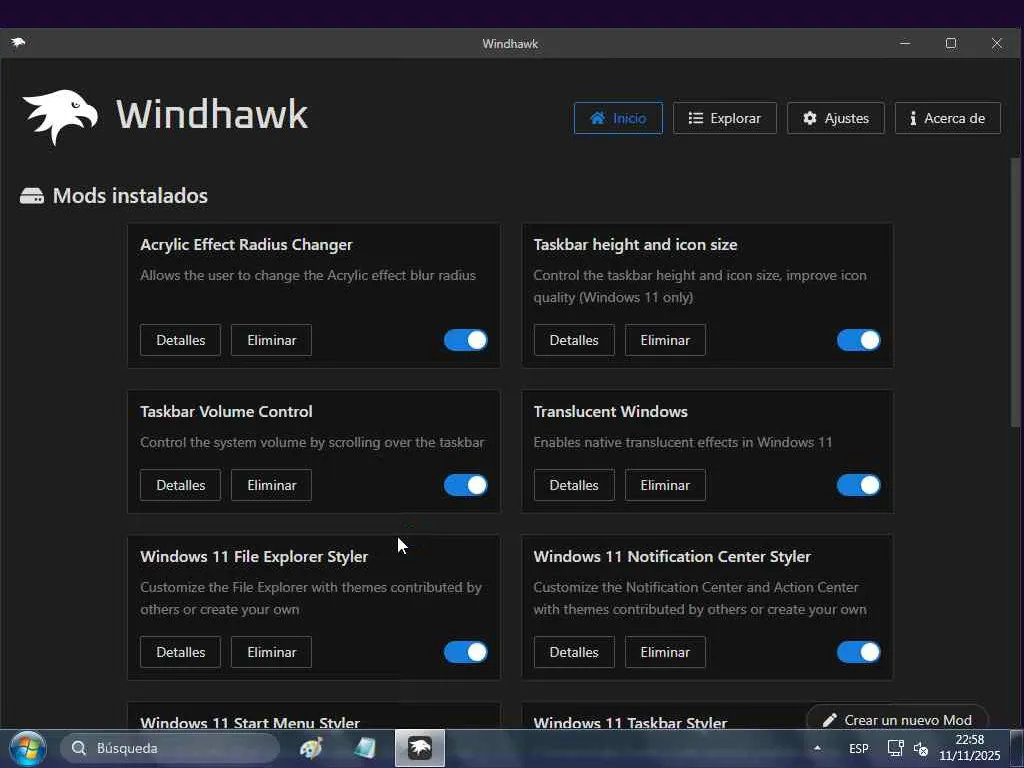Eliminar Windows 11 Notification Center Styler
The width and height of the screenshot is (1024, 768).
(x=665, y=652)
